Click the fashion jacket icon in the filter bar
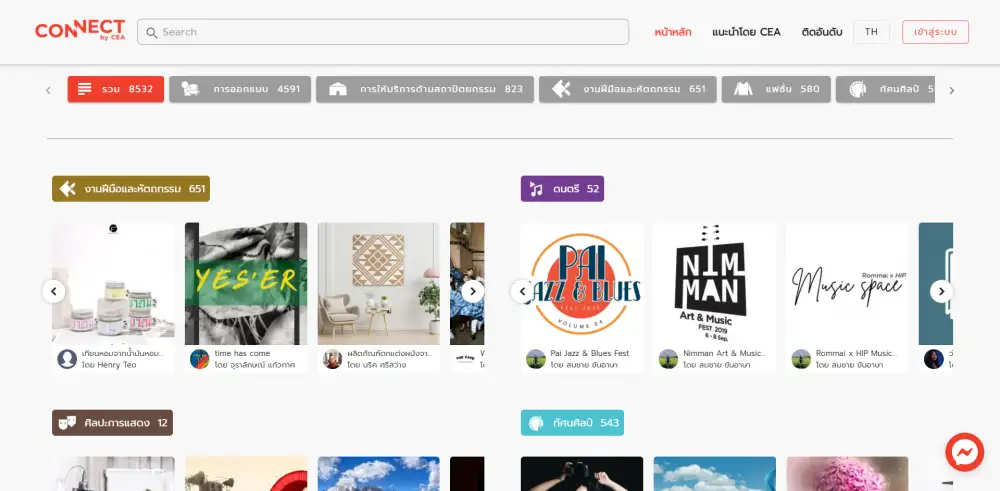The image size is (1000, 491). point(743,89)
